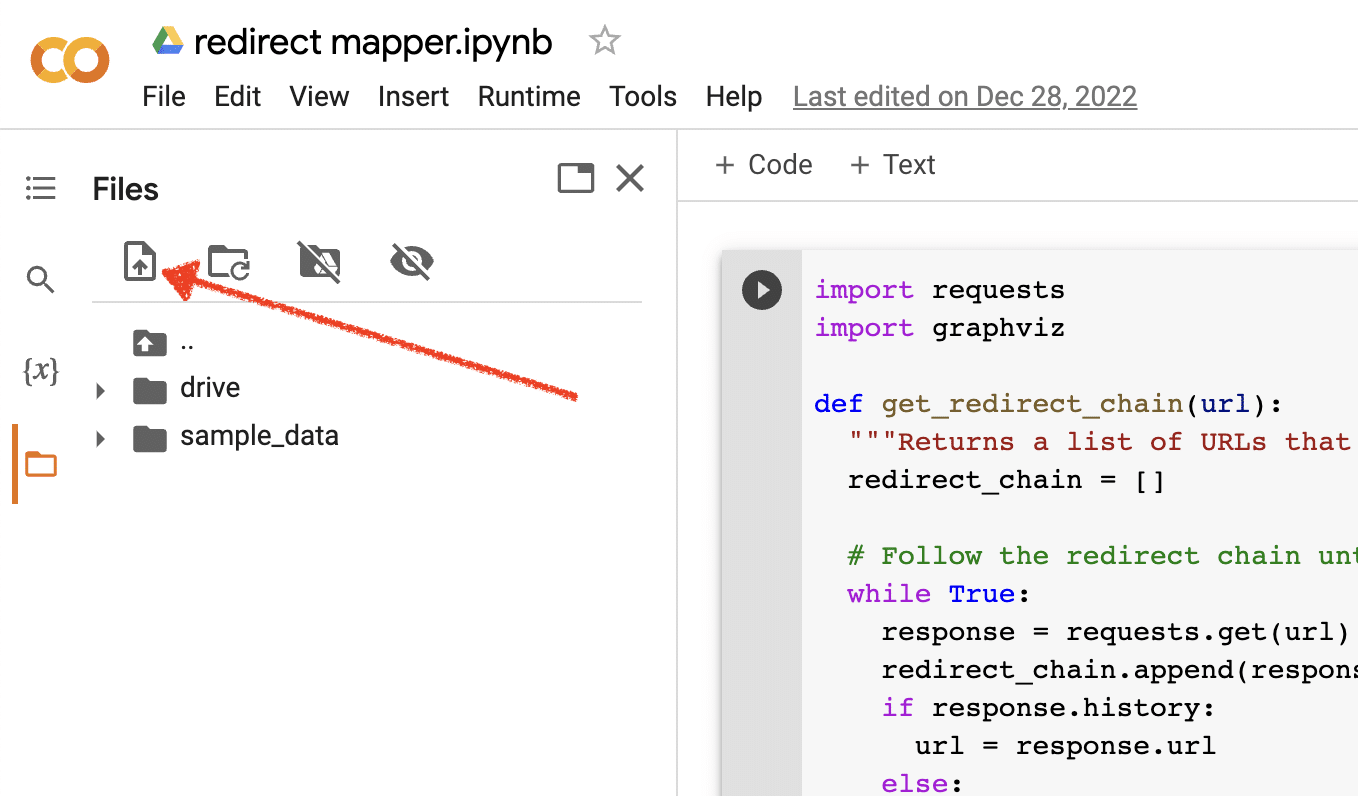Image resolution: width=1358 pixels, height=796 pixels.
Task: Open Files panel in new tab
Action: [576, 179]
